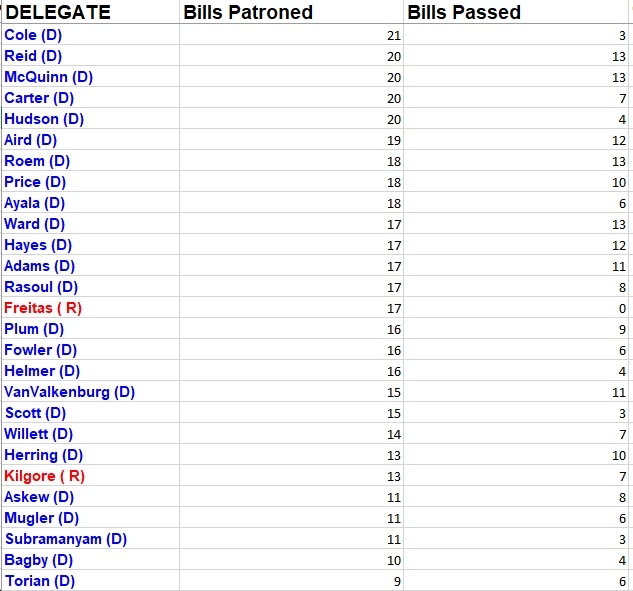Select the Reid (D) name cell
This screenshot has width=633, height=591.
click(x=90, y=55)
